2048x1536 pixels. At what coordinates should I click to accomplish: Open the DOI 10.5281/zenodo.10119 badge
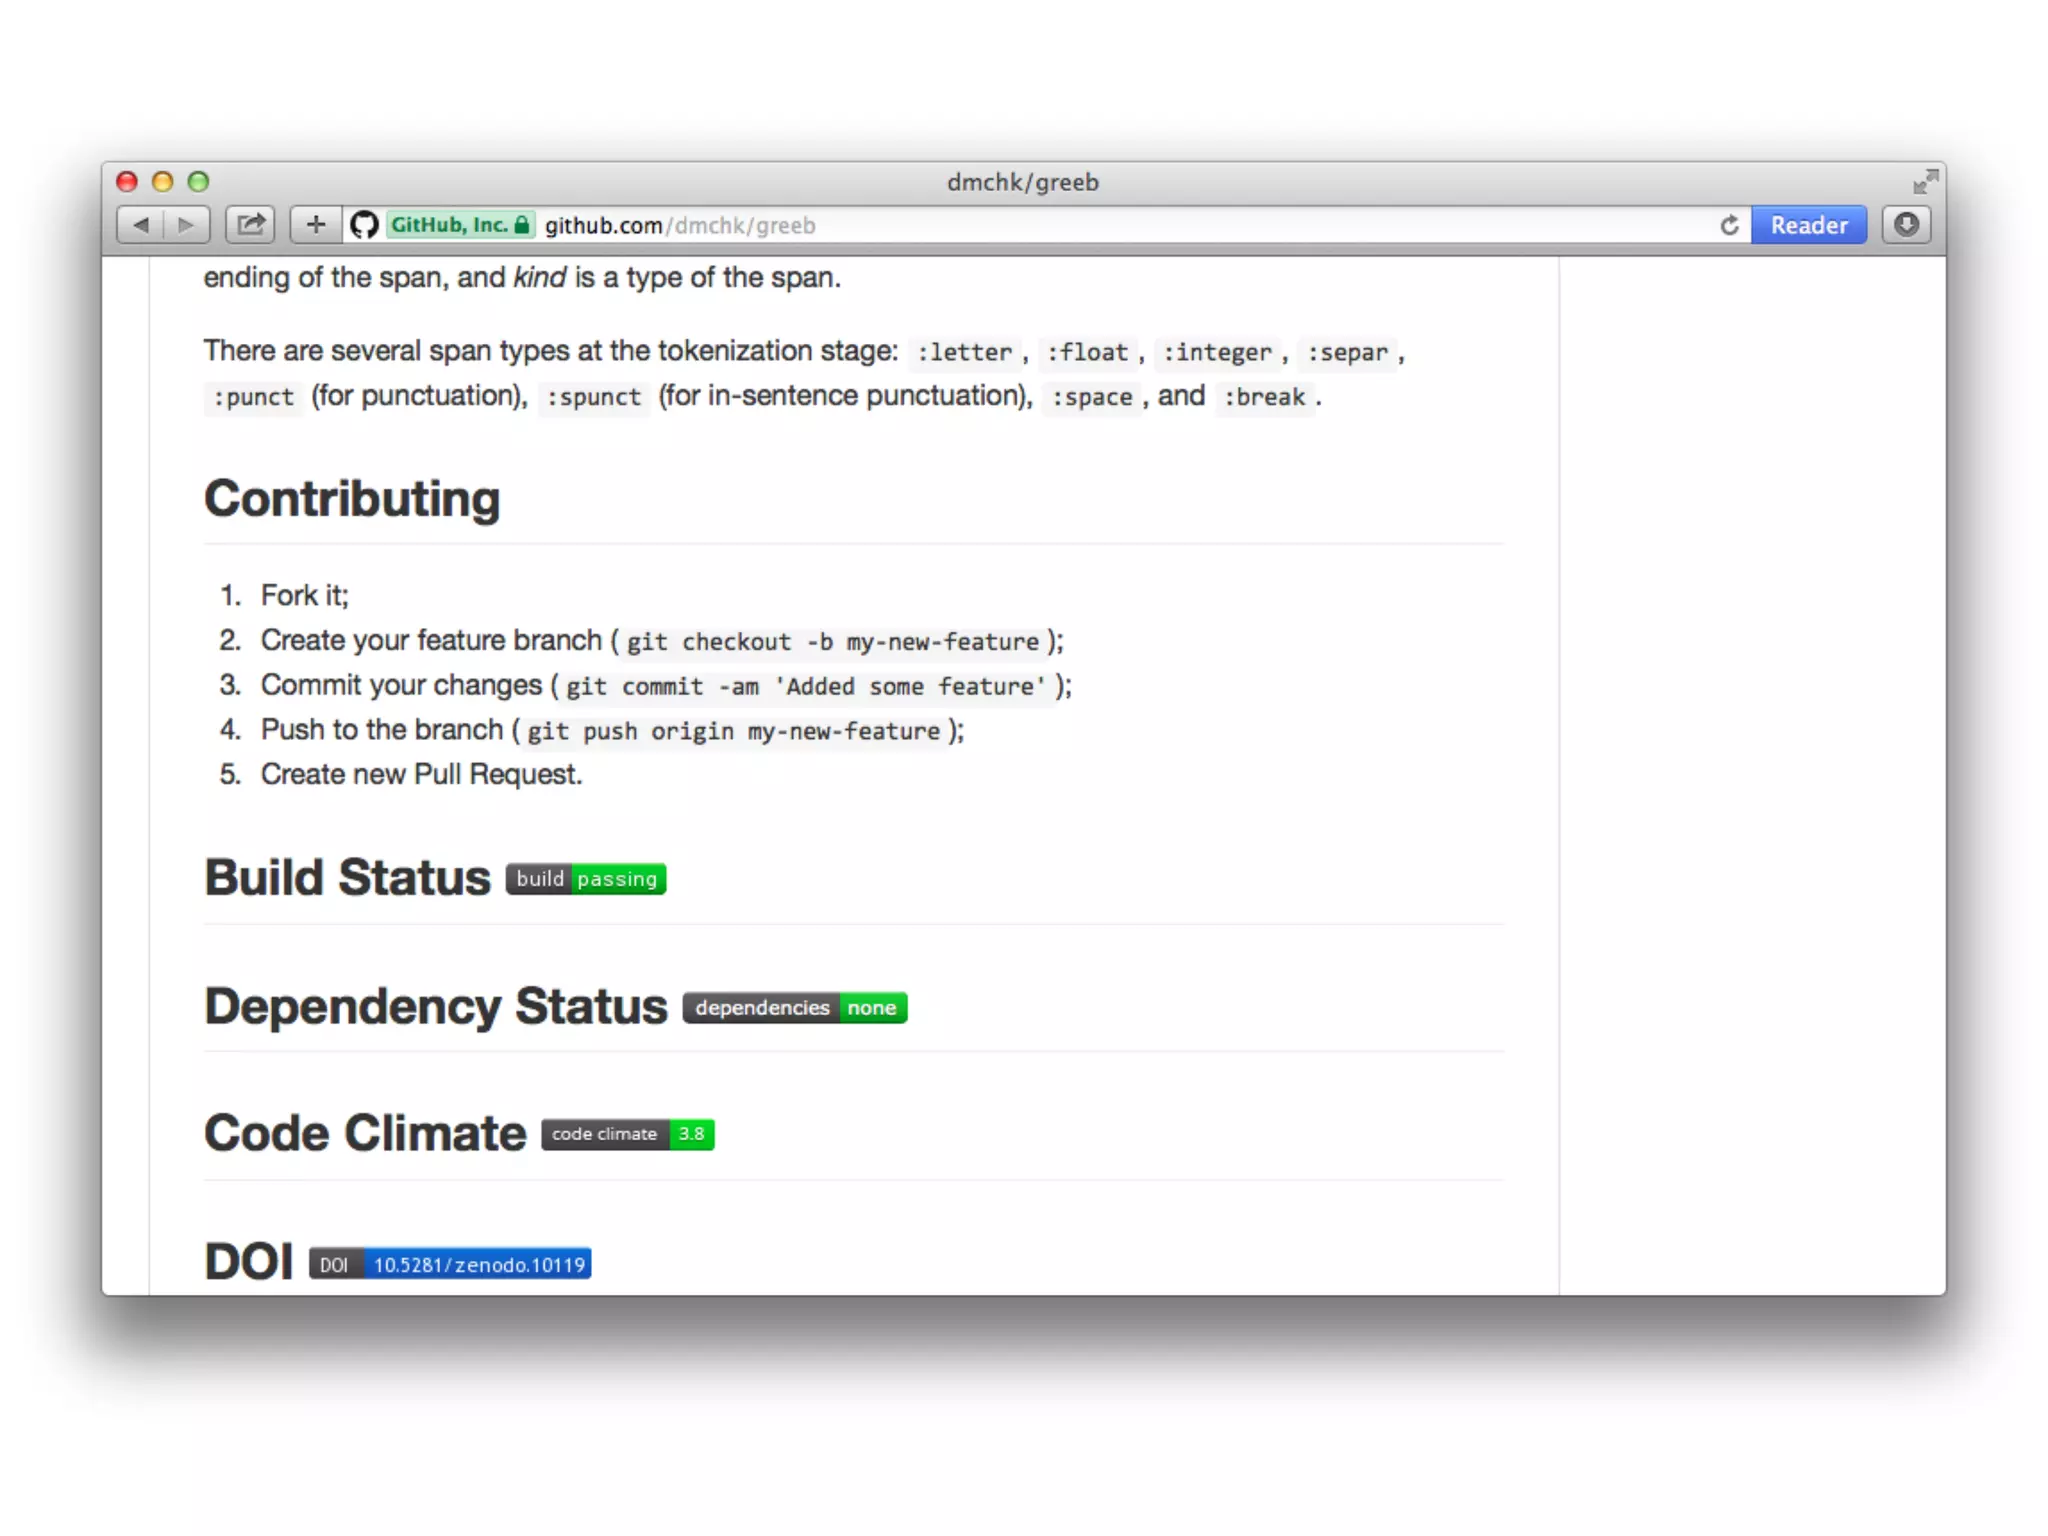(x=450, y=1264)
